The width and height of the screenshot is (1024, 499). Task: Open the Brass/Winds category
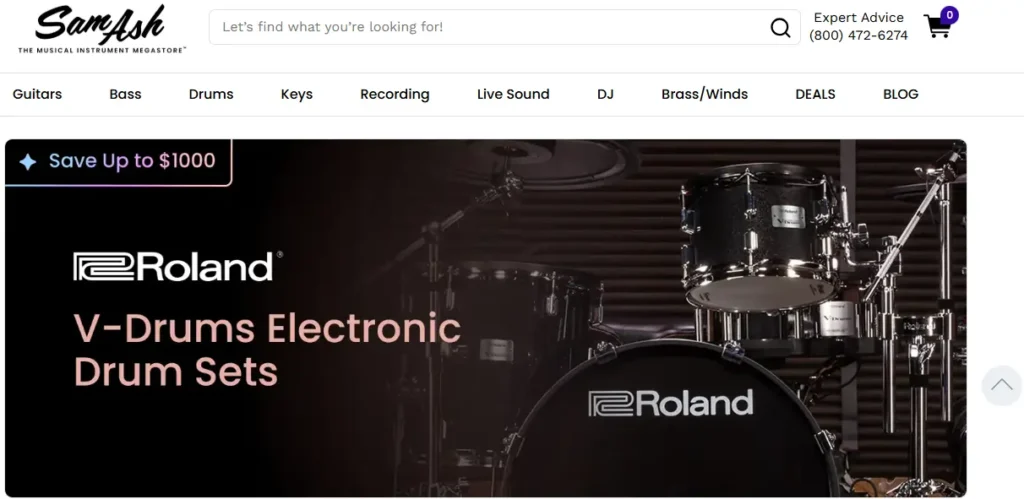pos(705,94)
